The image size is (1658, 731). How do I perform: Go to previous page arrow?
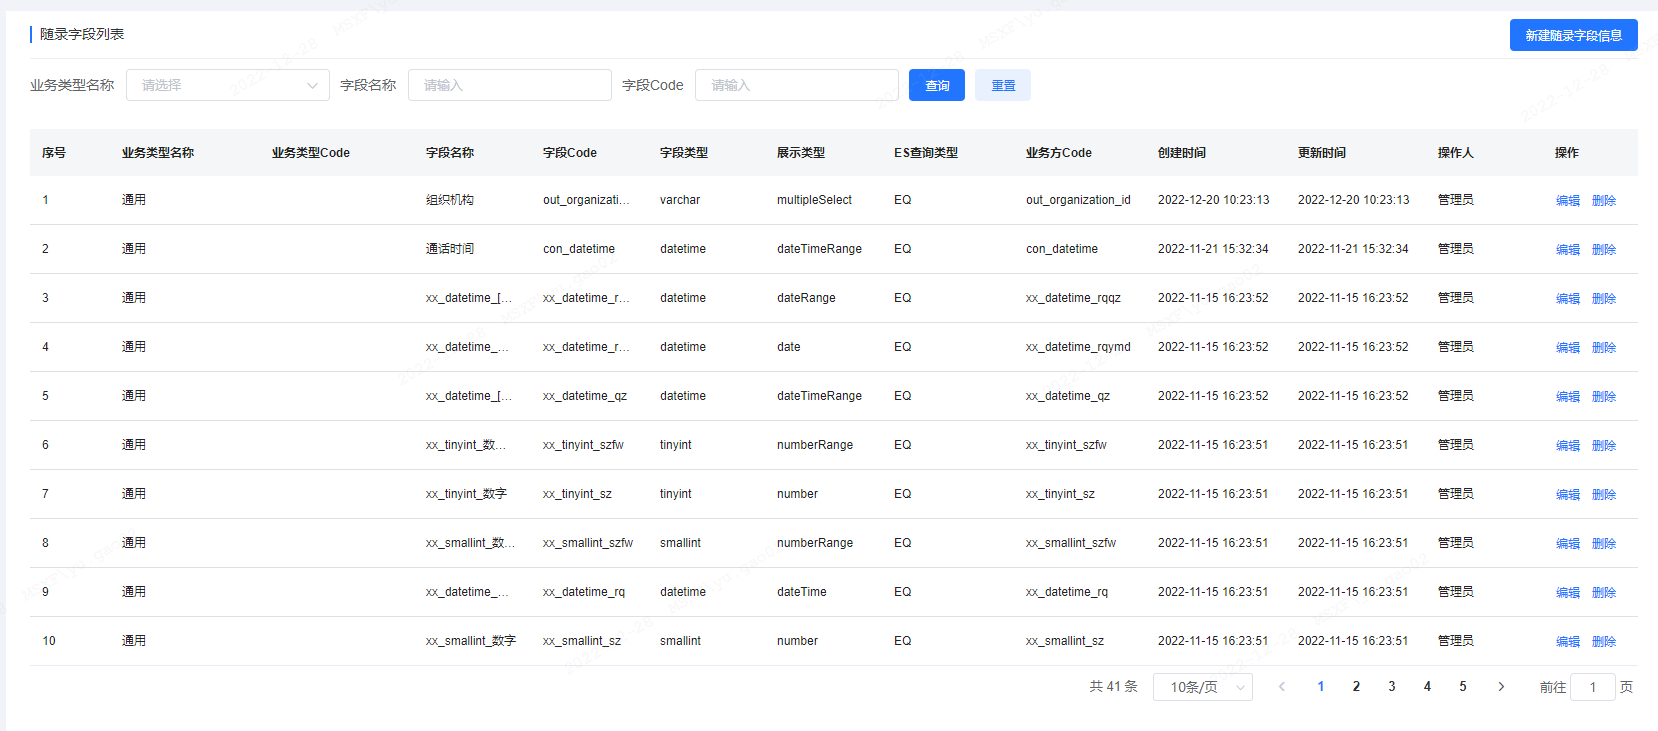[x=1281, y=686]
